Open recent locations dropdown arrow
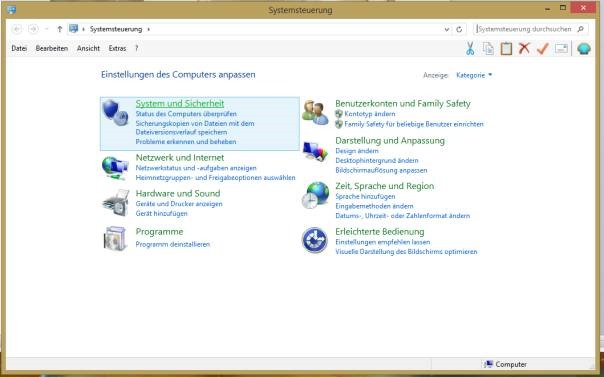 click(47, 29)
